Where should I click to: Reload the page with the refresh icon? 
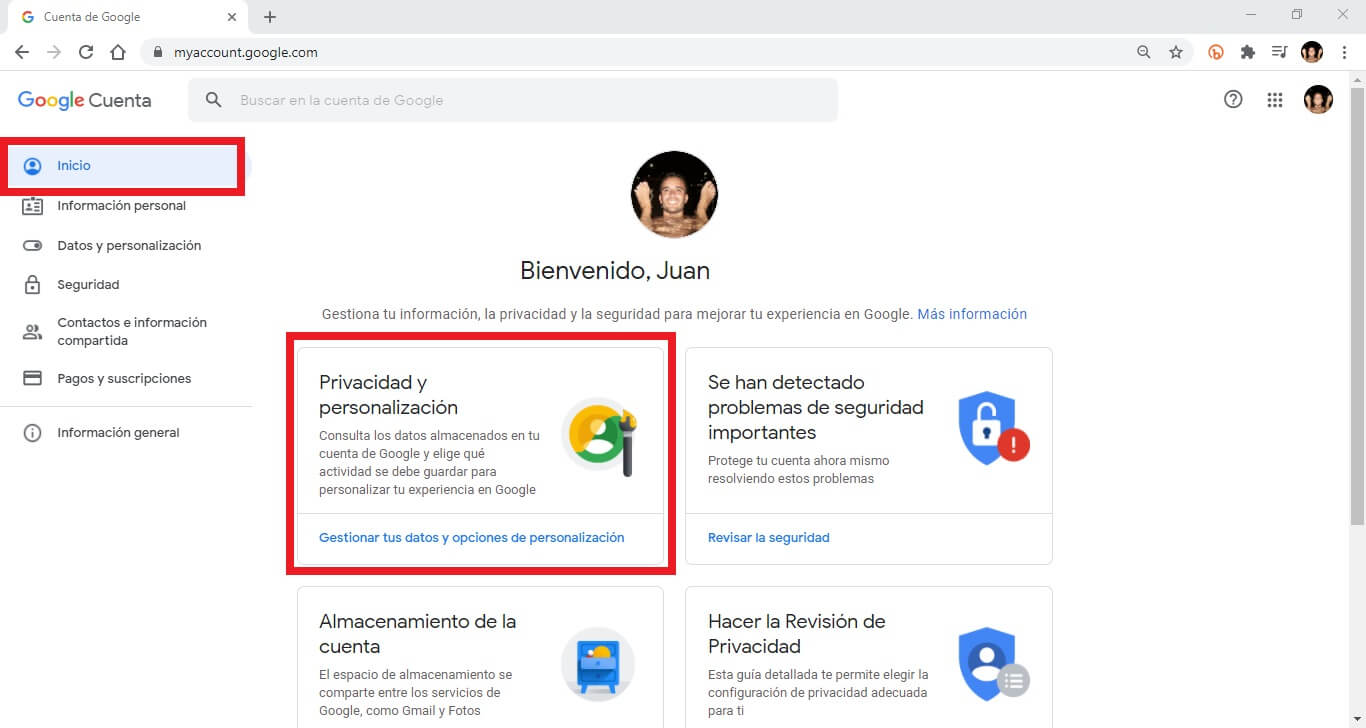coord(86,52)
